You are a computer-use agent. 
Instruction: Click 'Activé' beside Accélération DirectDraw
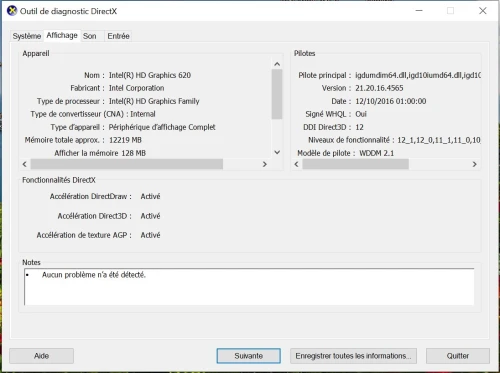[150, 196]
